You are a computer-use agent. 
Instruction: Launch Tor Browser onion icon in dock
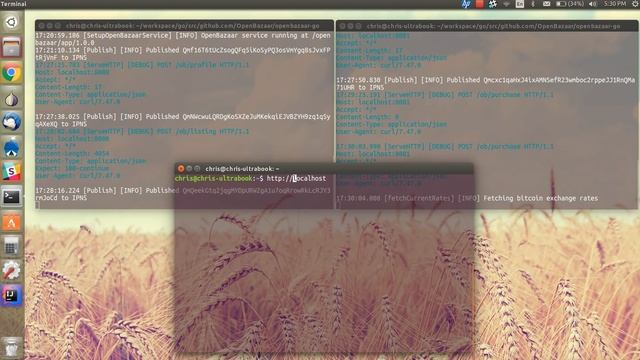11,99
